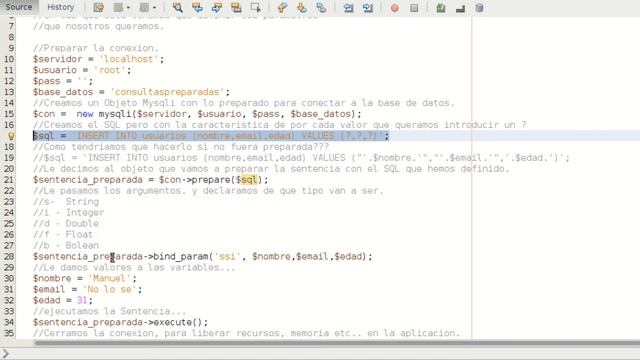The height and width of the screenshot is (360, 640).
Task: Click 'bind_param' on line 28
Action: (180, 256)
